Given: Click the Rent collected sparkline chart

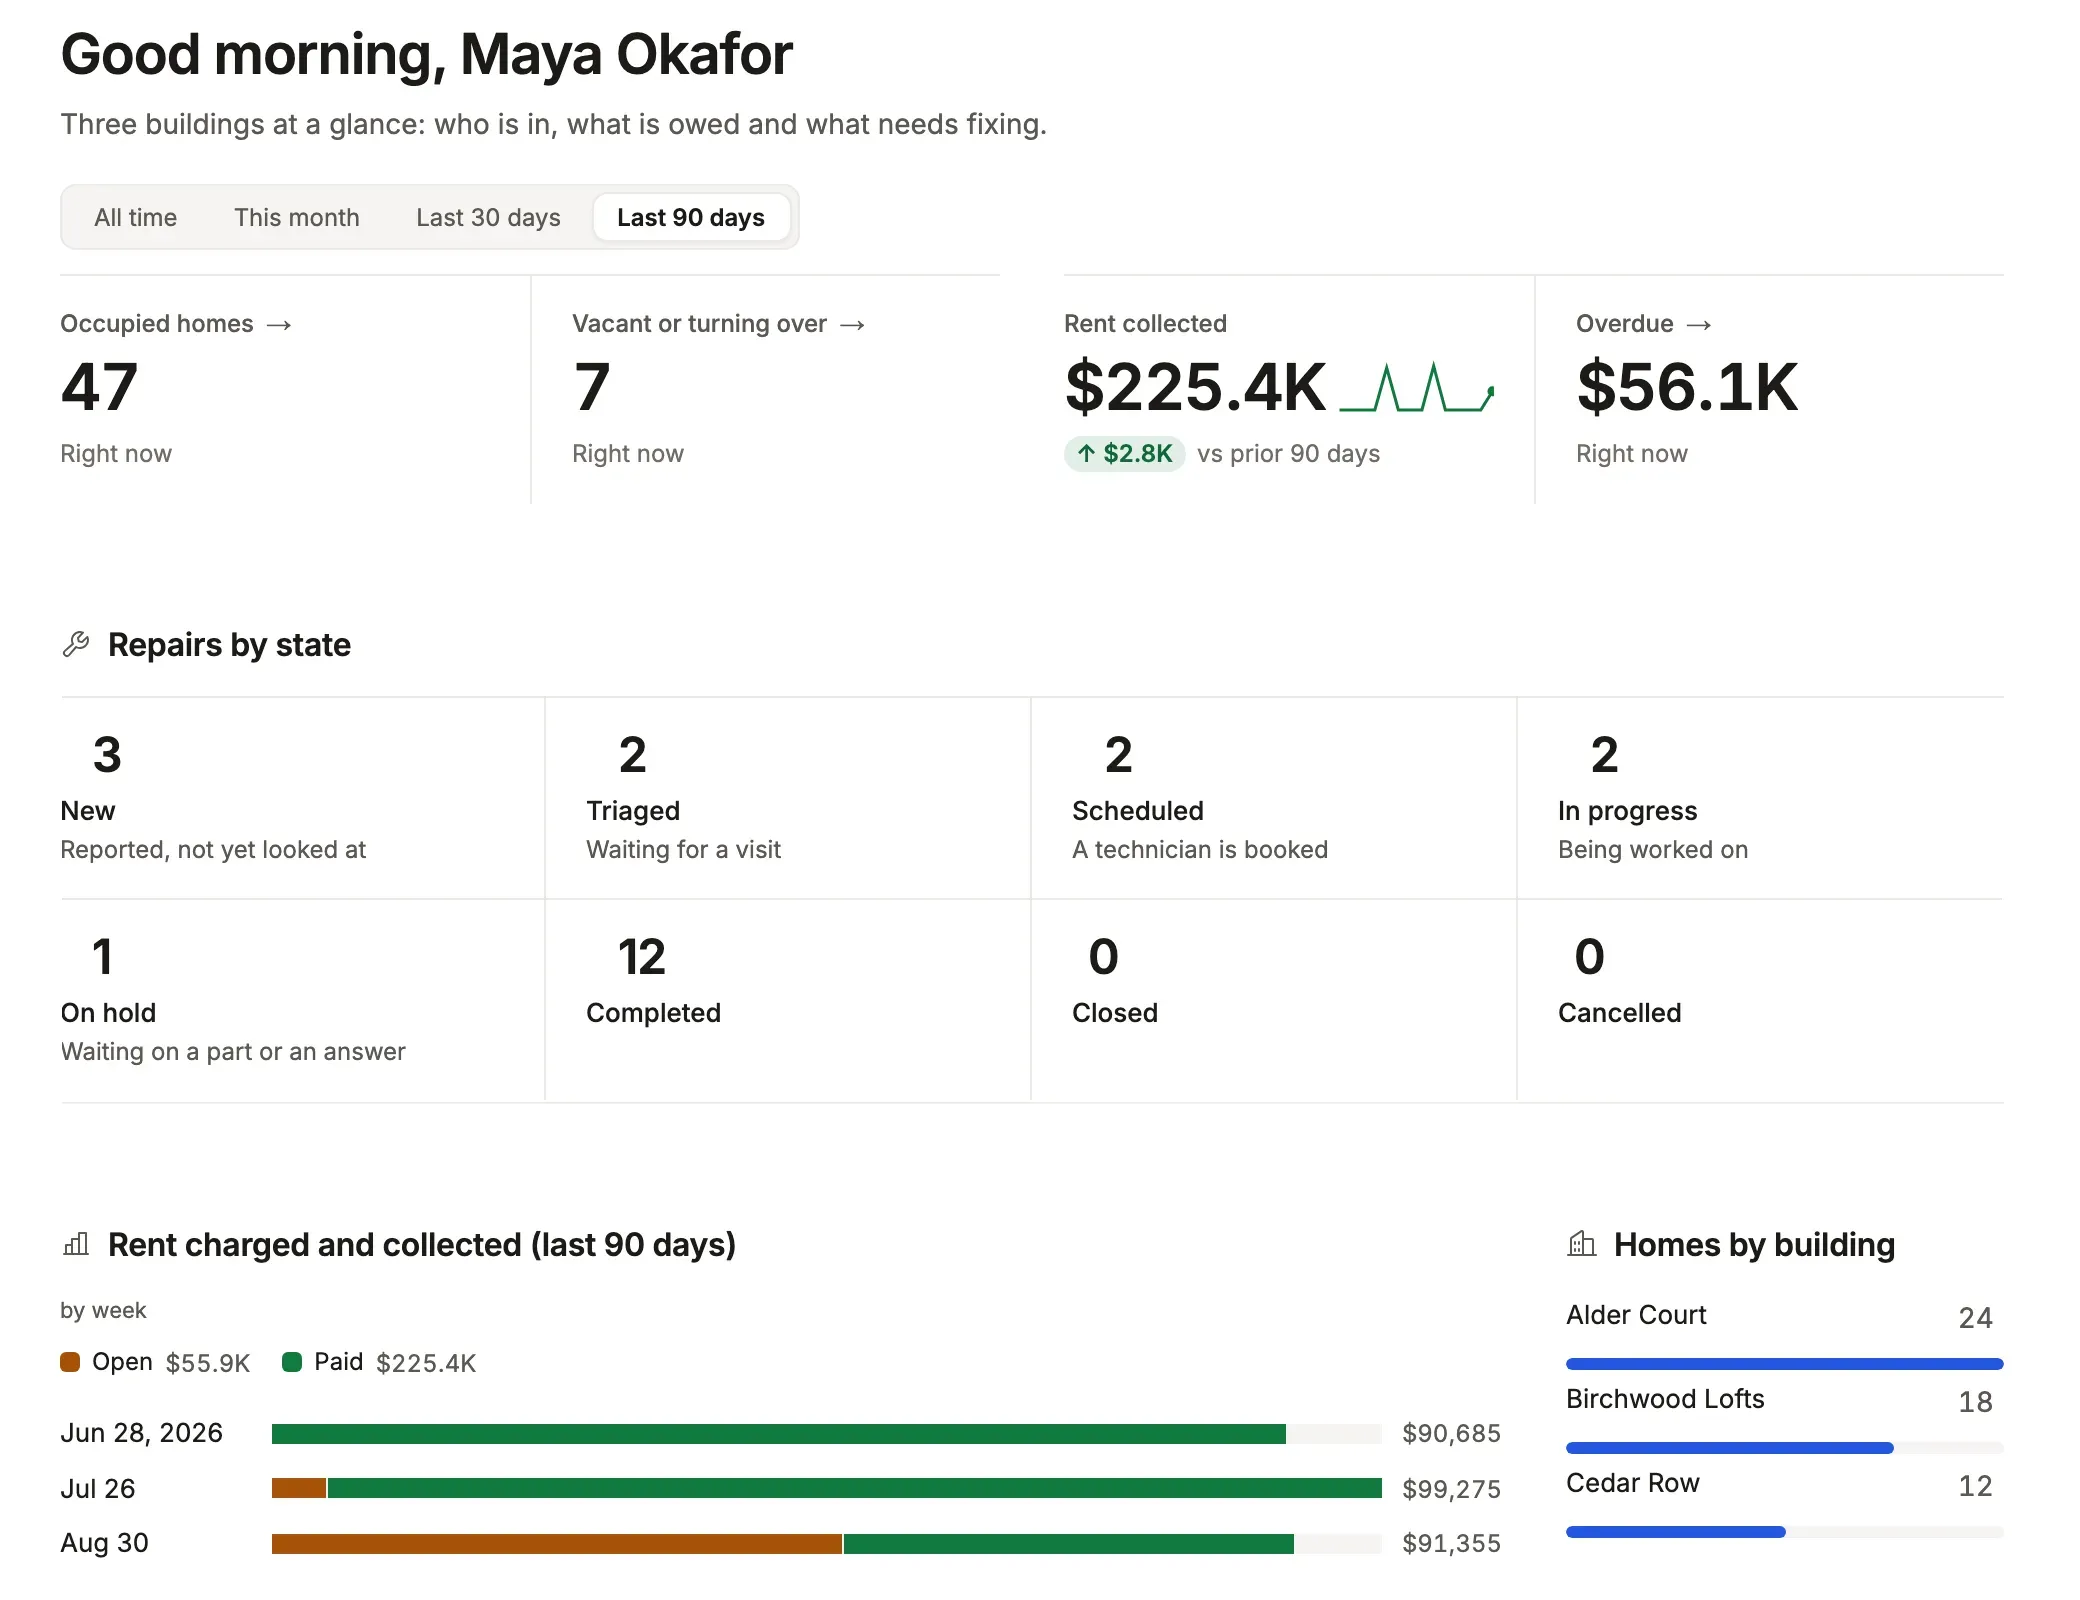Looking at the screenshot, I should tap(1417, 387).
